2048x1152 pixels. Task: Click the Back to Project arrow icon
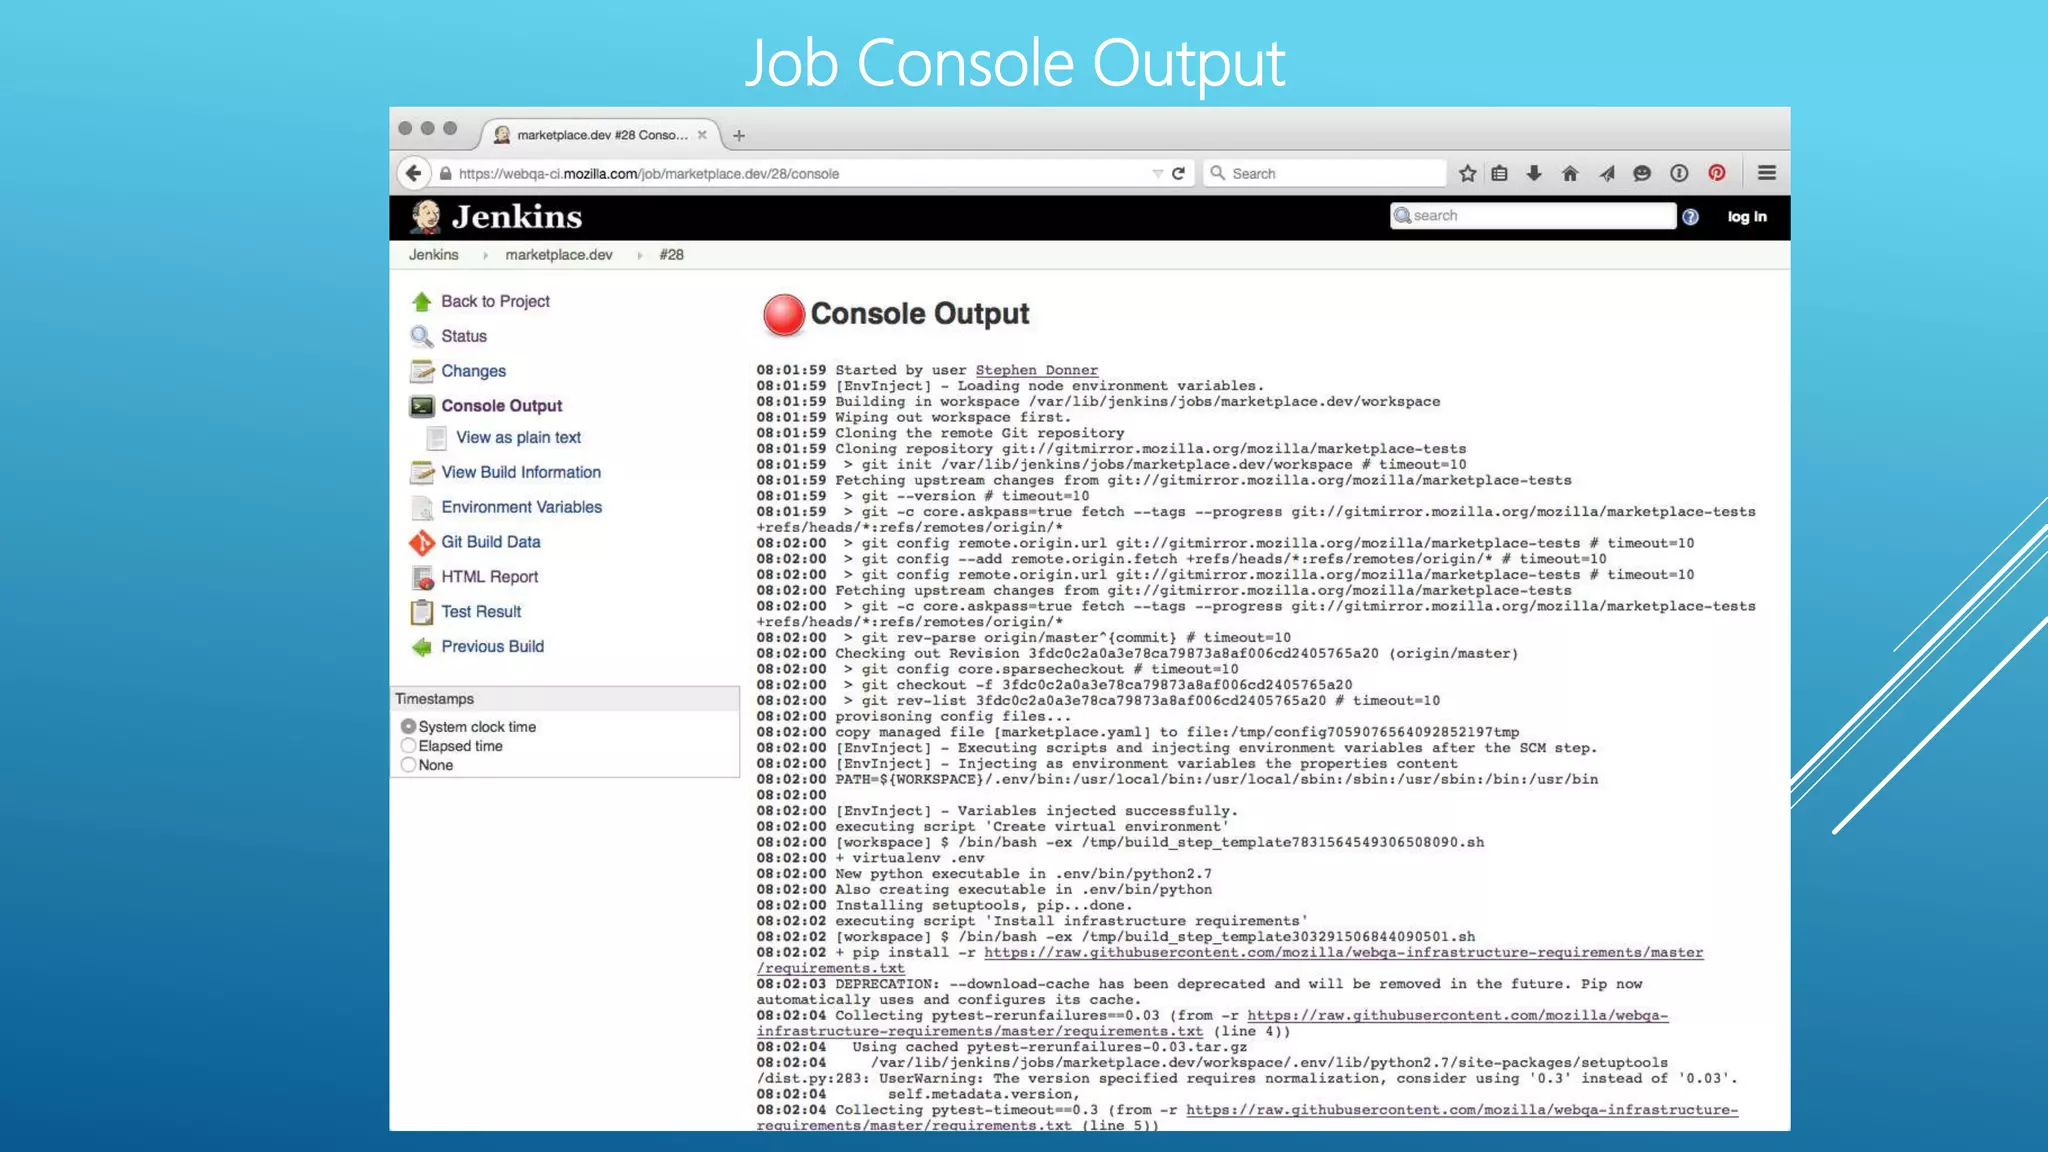(x=421, y=302)
